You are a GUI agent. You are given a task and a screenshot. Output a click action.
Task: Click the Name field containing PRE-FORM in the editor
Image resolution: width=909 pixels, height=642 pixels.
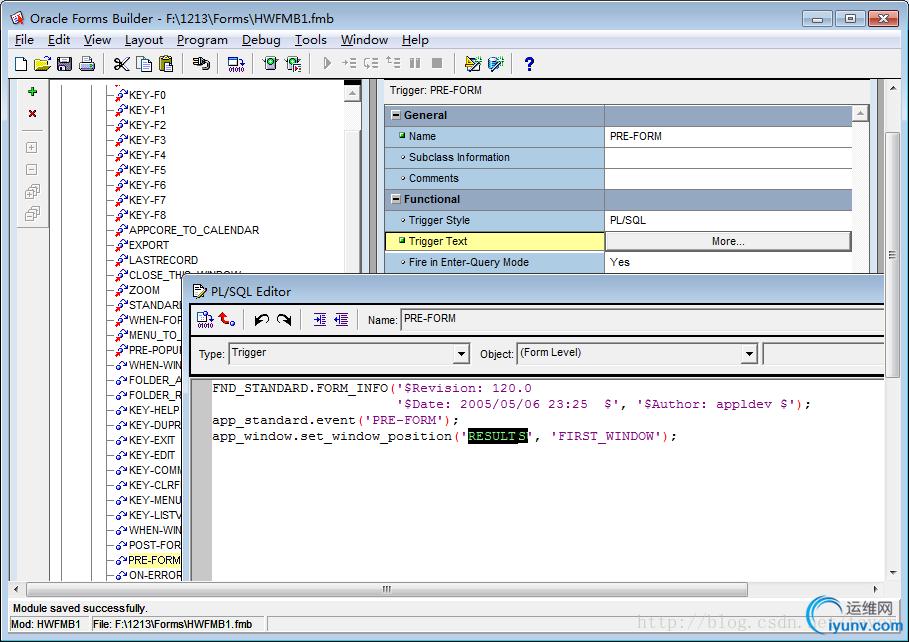(x=642, y=319)
